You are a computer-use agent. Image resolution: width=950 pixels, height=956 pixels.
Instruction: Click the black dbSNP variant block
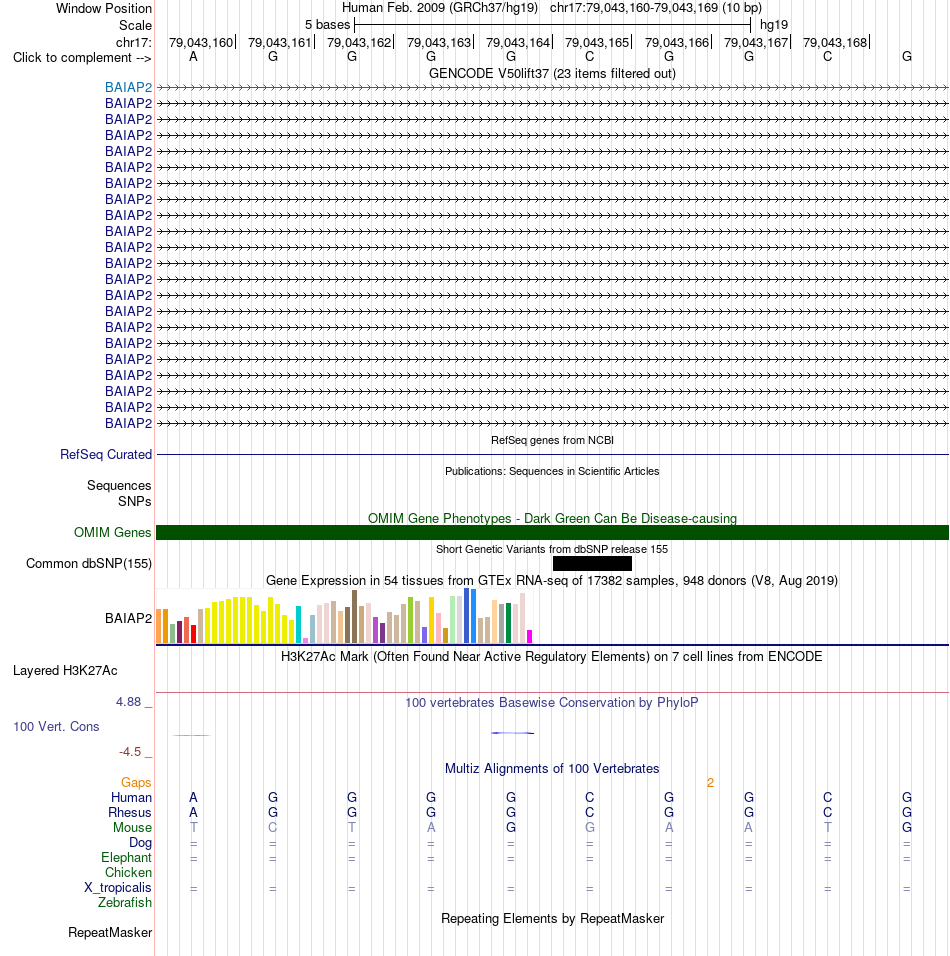(592, 563)
